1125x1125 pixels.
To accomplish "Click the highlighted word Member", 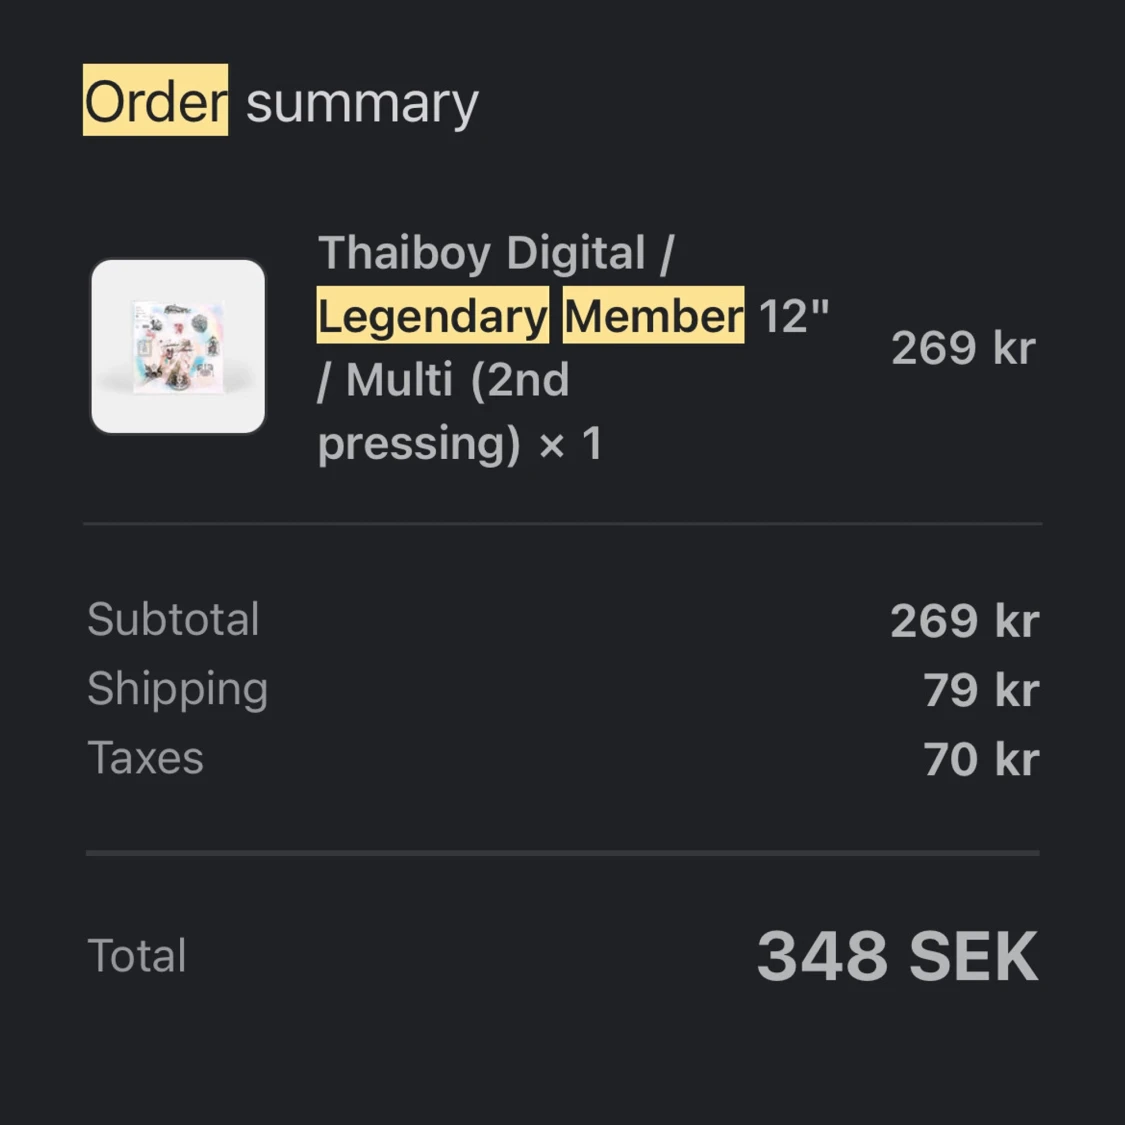I will click(x=654, y=315).
